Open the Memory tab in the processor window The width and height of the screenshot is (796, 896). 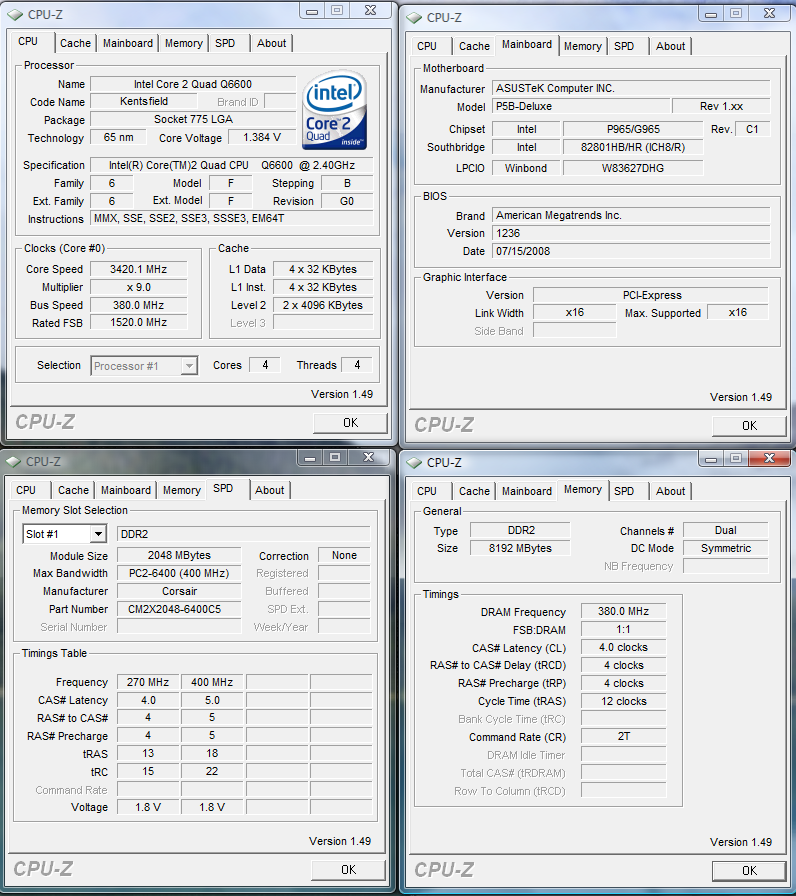pos(183,43)
